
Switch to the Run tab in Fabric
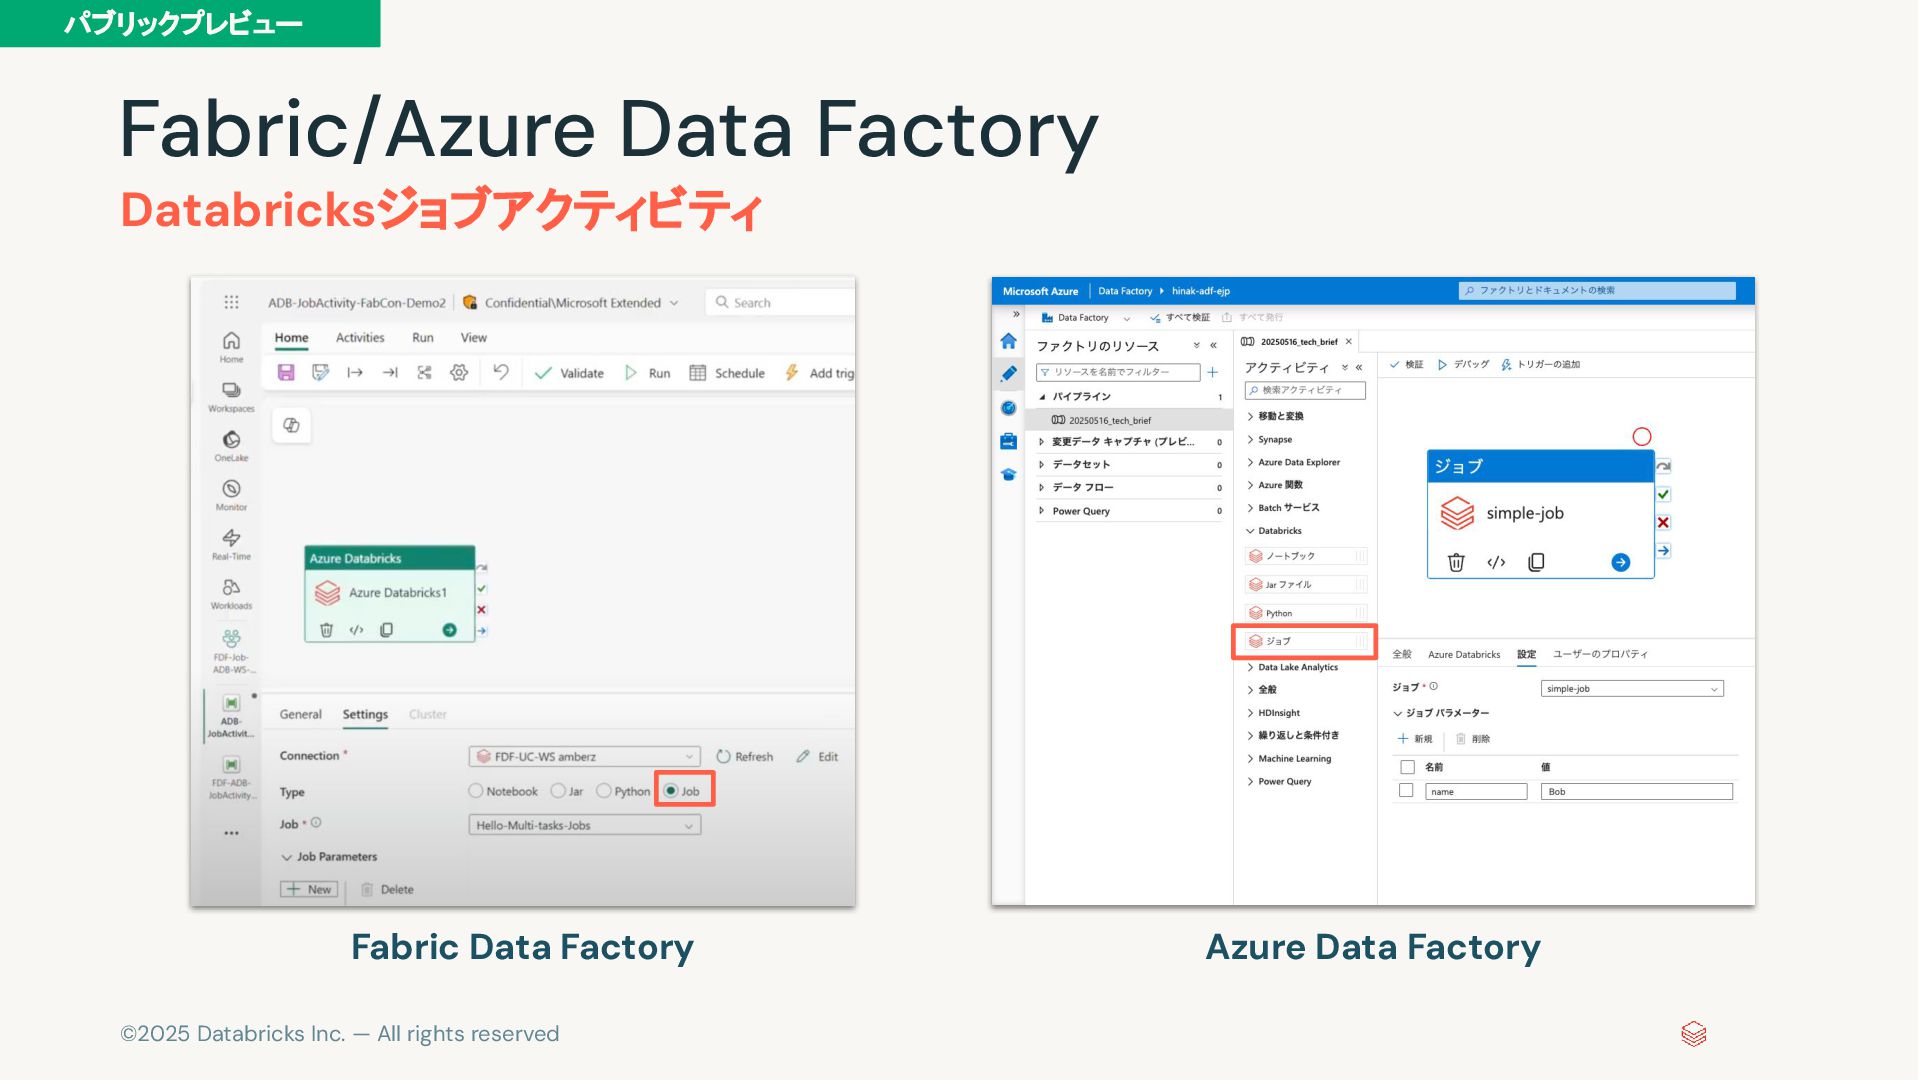[423, 338]
